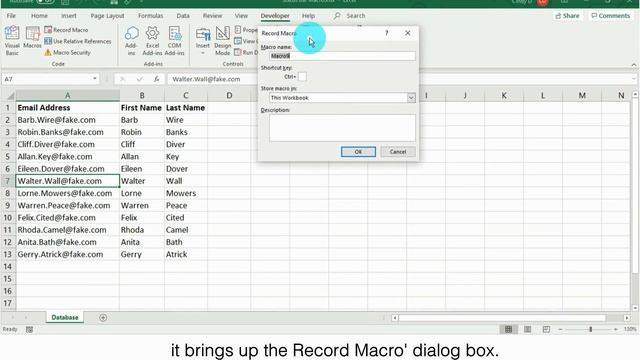This screenshot has width=640, height=360.
Task: Open the Help tab
Action: click(x=309, y=16)
